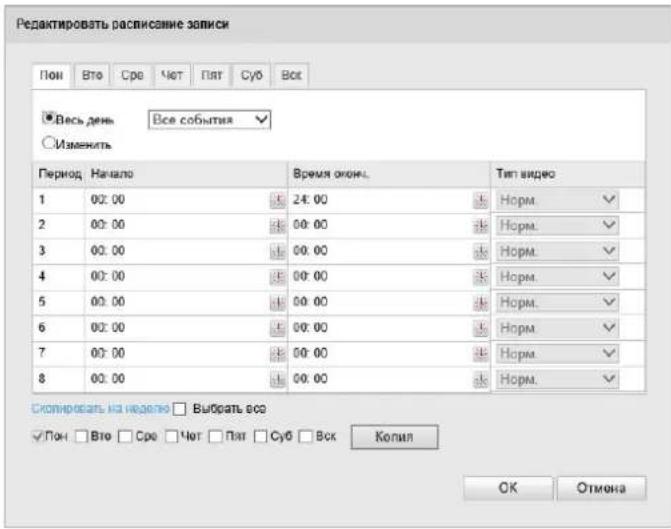Select the Изменить radio button
This screenshot has height=529, width=671.
pos(48,143)
